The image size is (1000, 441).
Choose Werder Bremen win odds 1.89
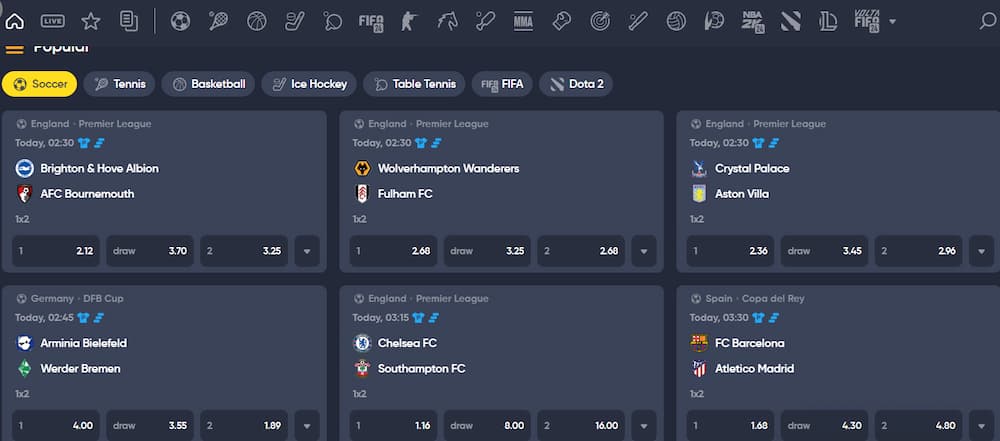(244, 426)
